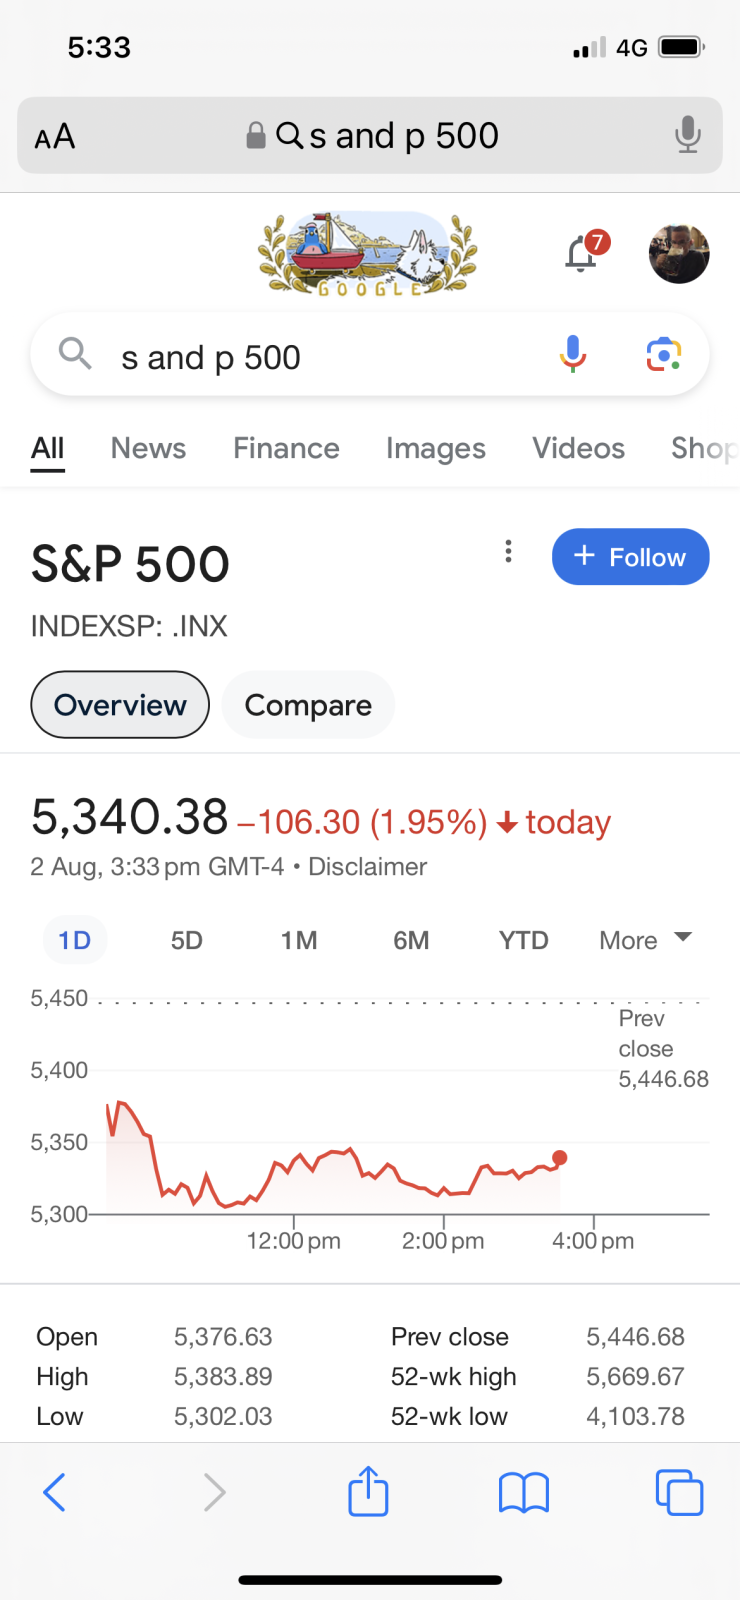Open Safari bookmarks book icon
This screenshot has height=1600, width=740.
[x=524, y=1493]
